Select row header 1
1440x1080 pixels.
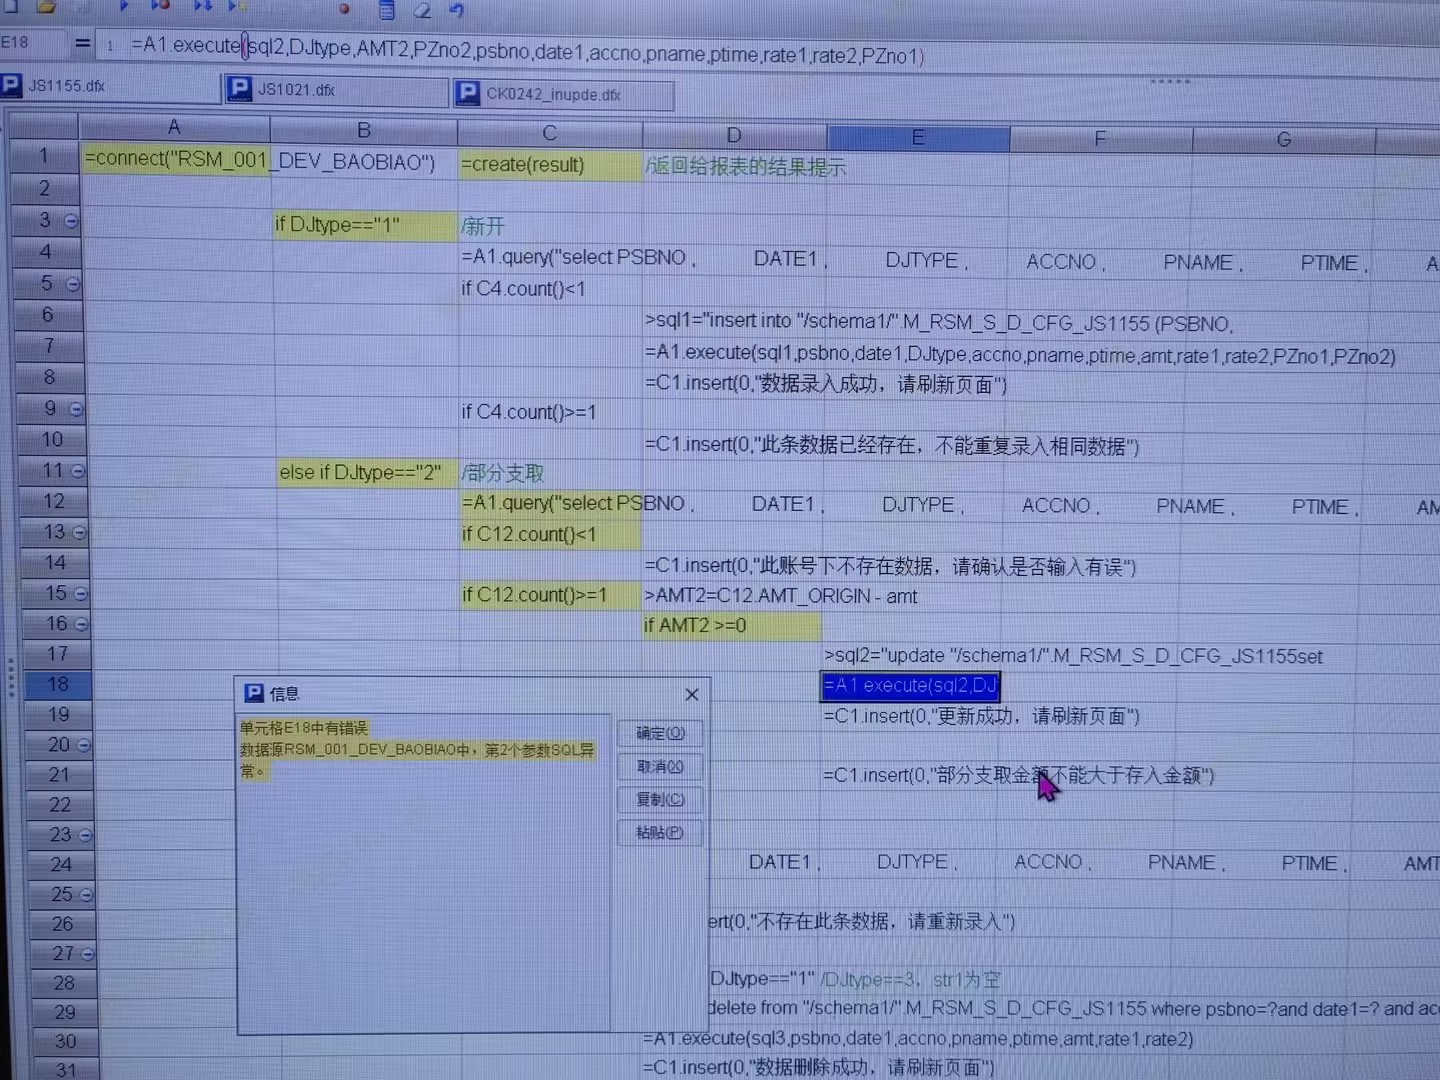click(x=43, y=156)
